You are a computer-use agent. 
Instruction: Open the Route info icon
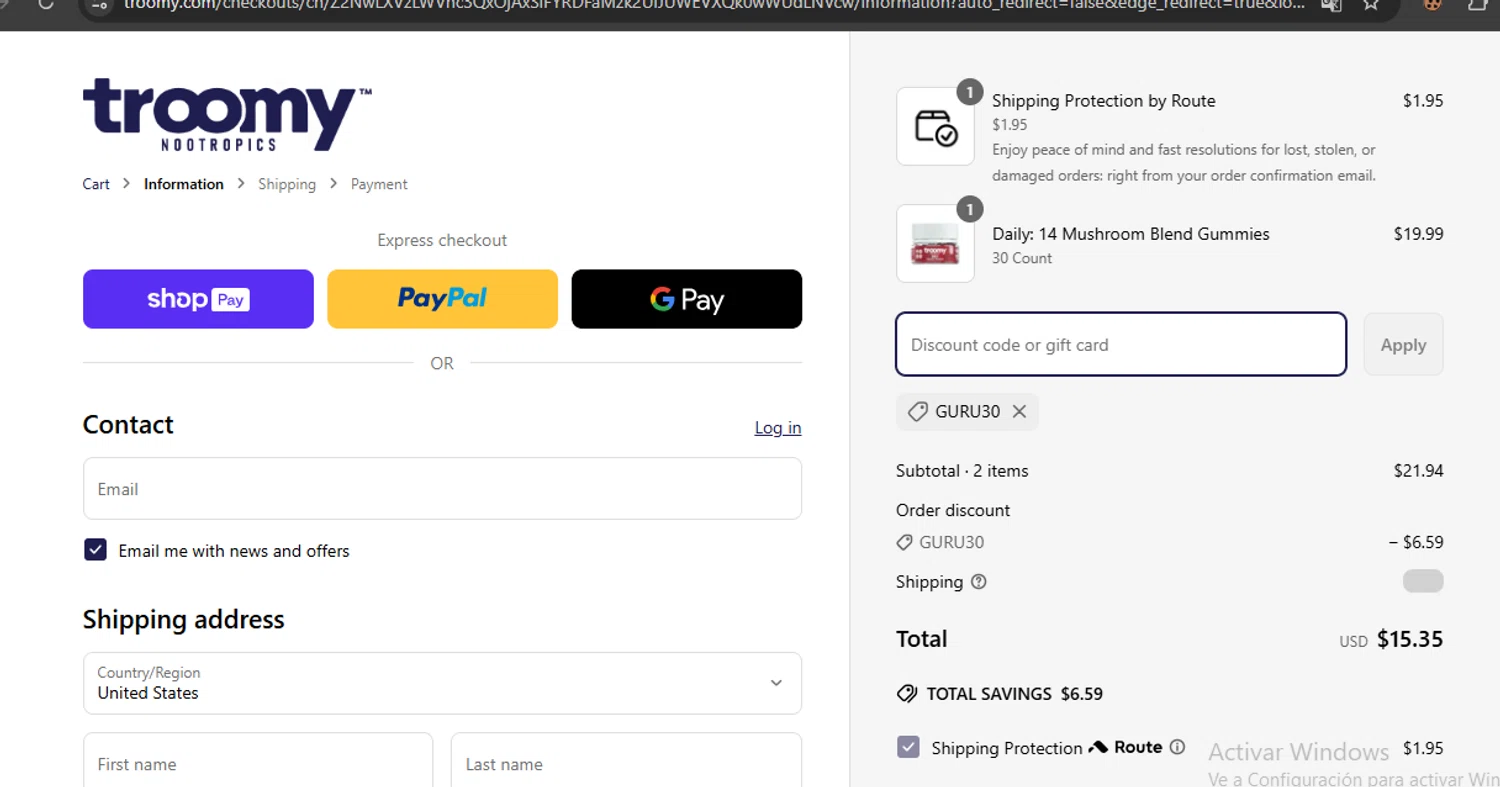click(1177, 747)
